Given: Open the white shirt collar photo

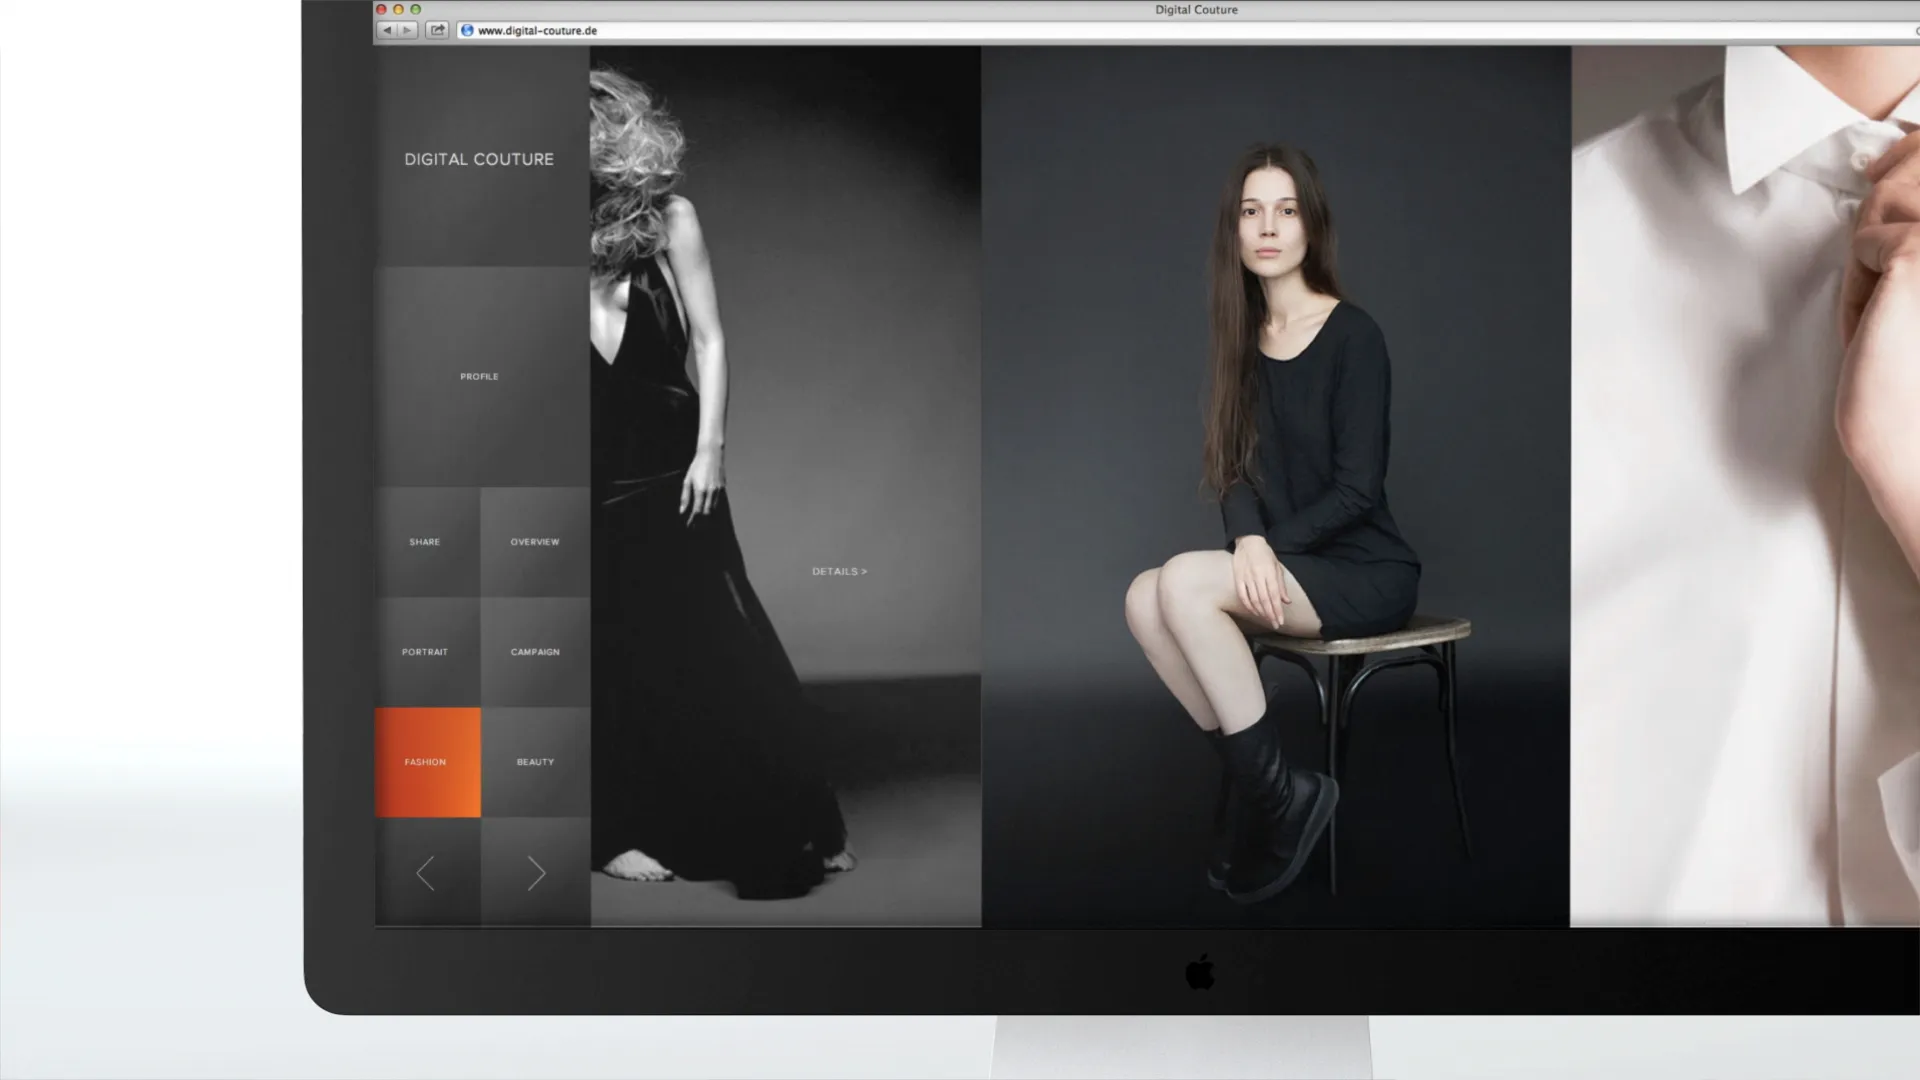Looking at the screenshot, I should pos(1745,486).
